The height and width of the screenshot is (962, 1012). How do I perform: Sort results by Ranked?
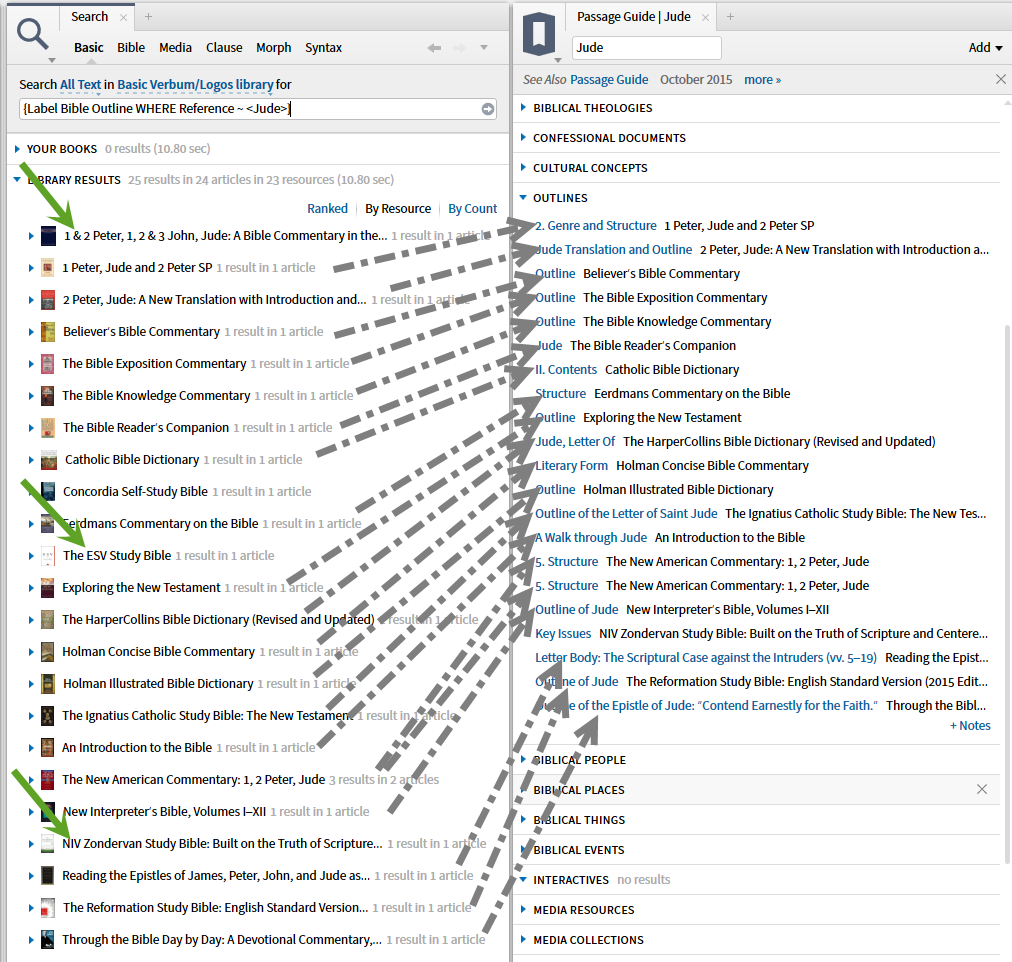(x=328, y=208)
